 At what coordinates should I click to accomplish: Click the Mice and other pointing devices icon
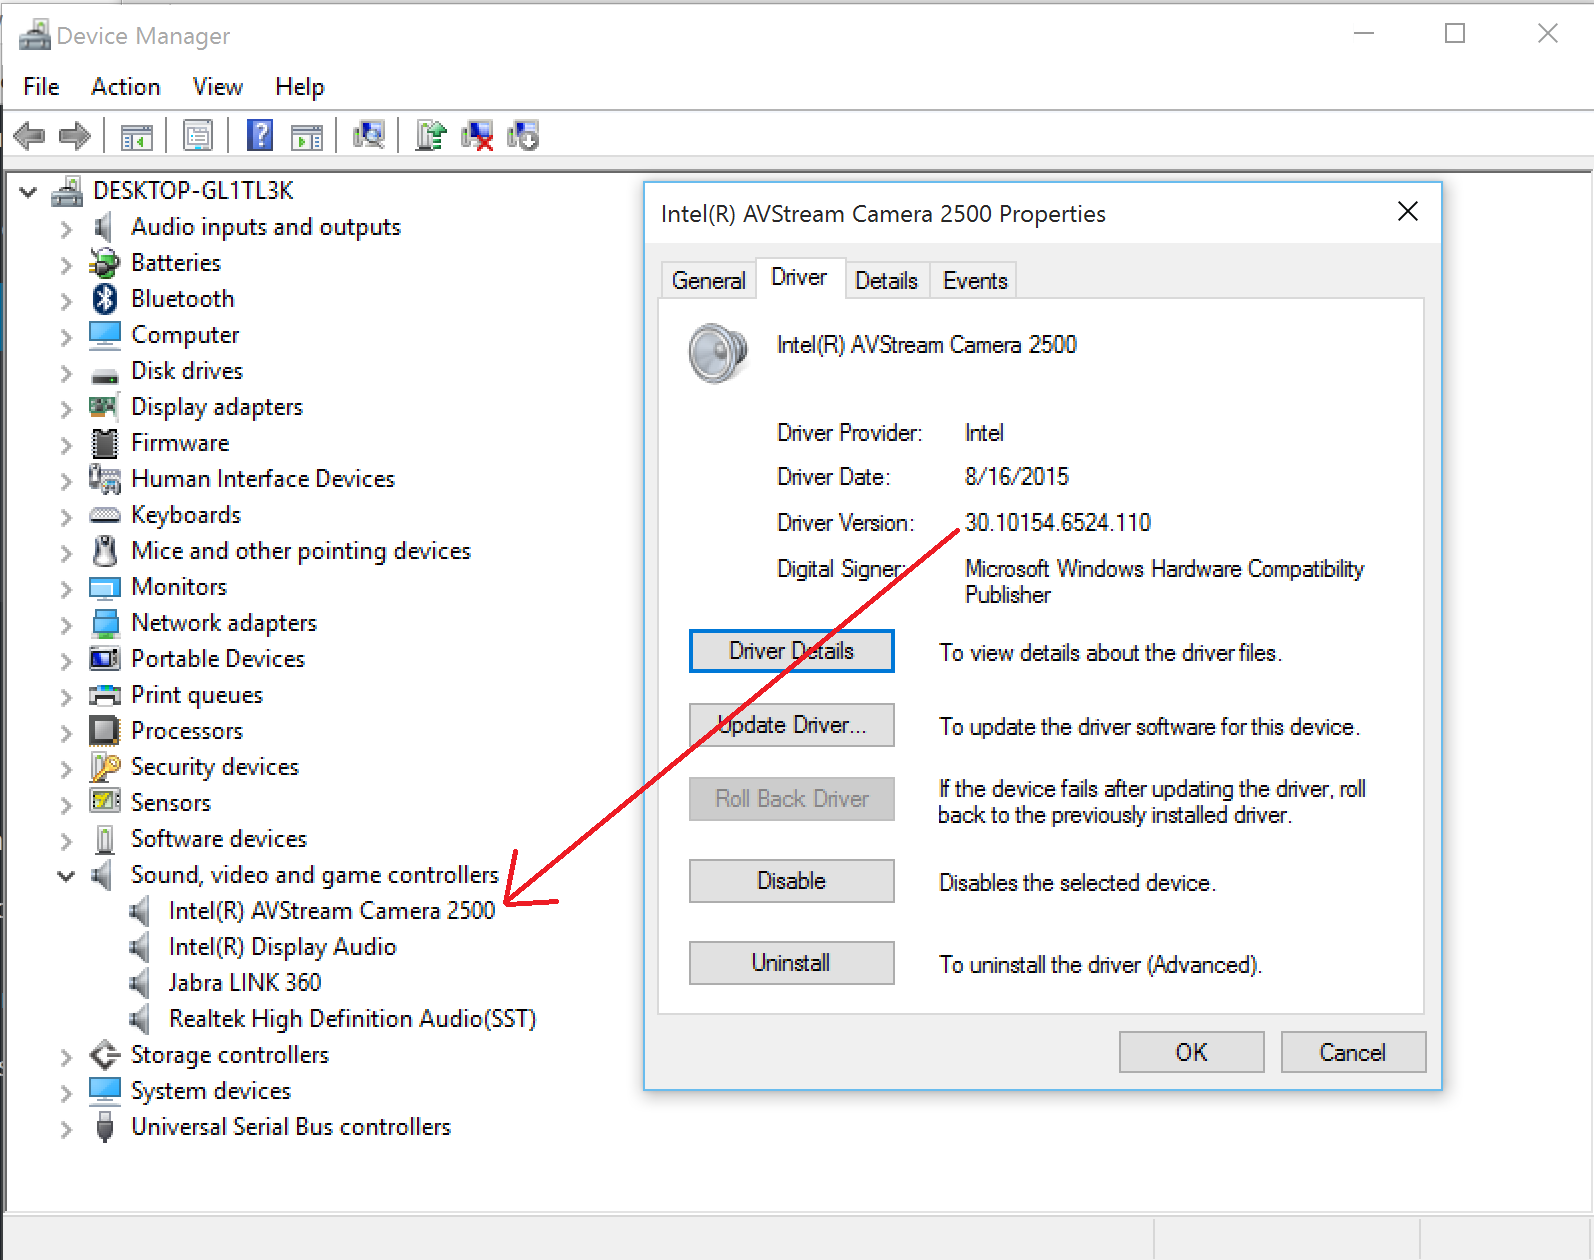(105, 551)
